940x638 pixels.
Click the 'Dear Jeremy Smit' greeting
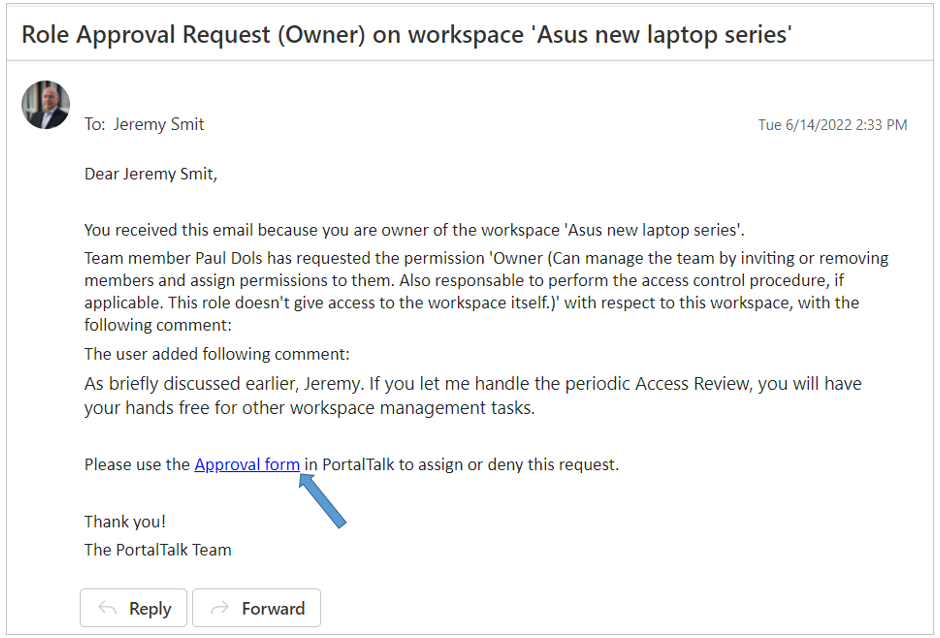(x=150, y=174)
